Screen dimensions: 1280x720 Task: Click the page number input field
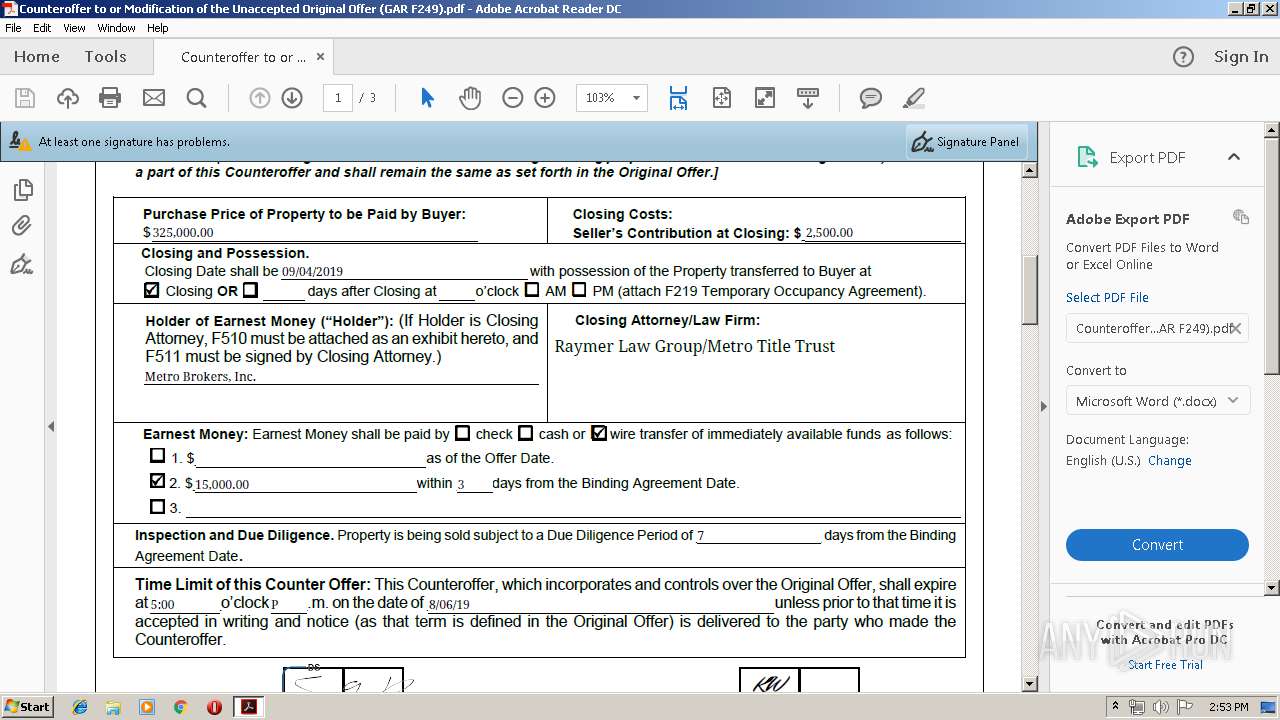[338, 98]
